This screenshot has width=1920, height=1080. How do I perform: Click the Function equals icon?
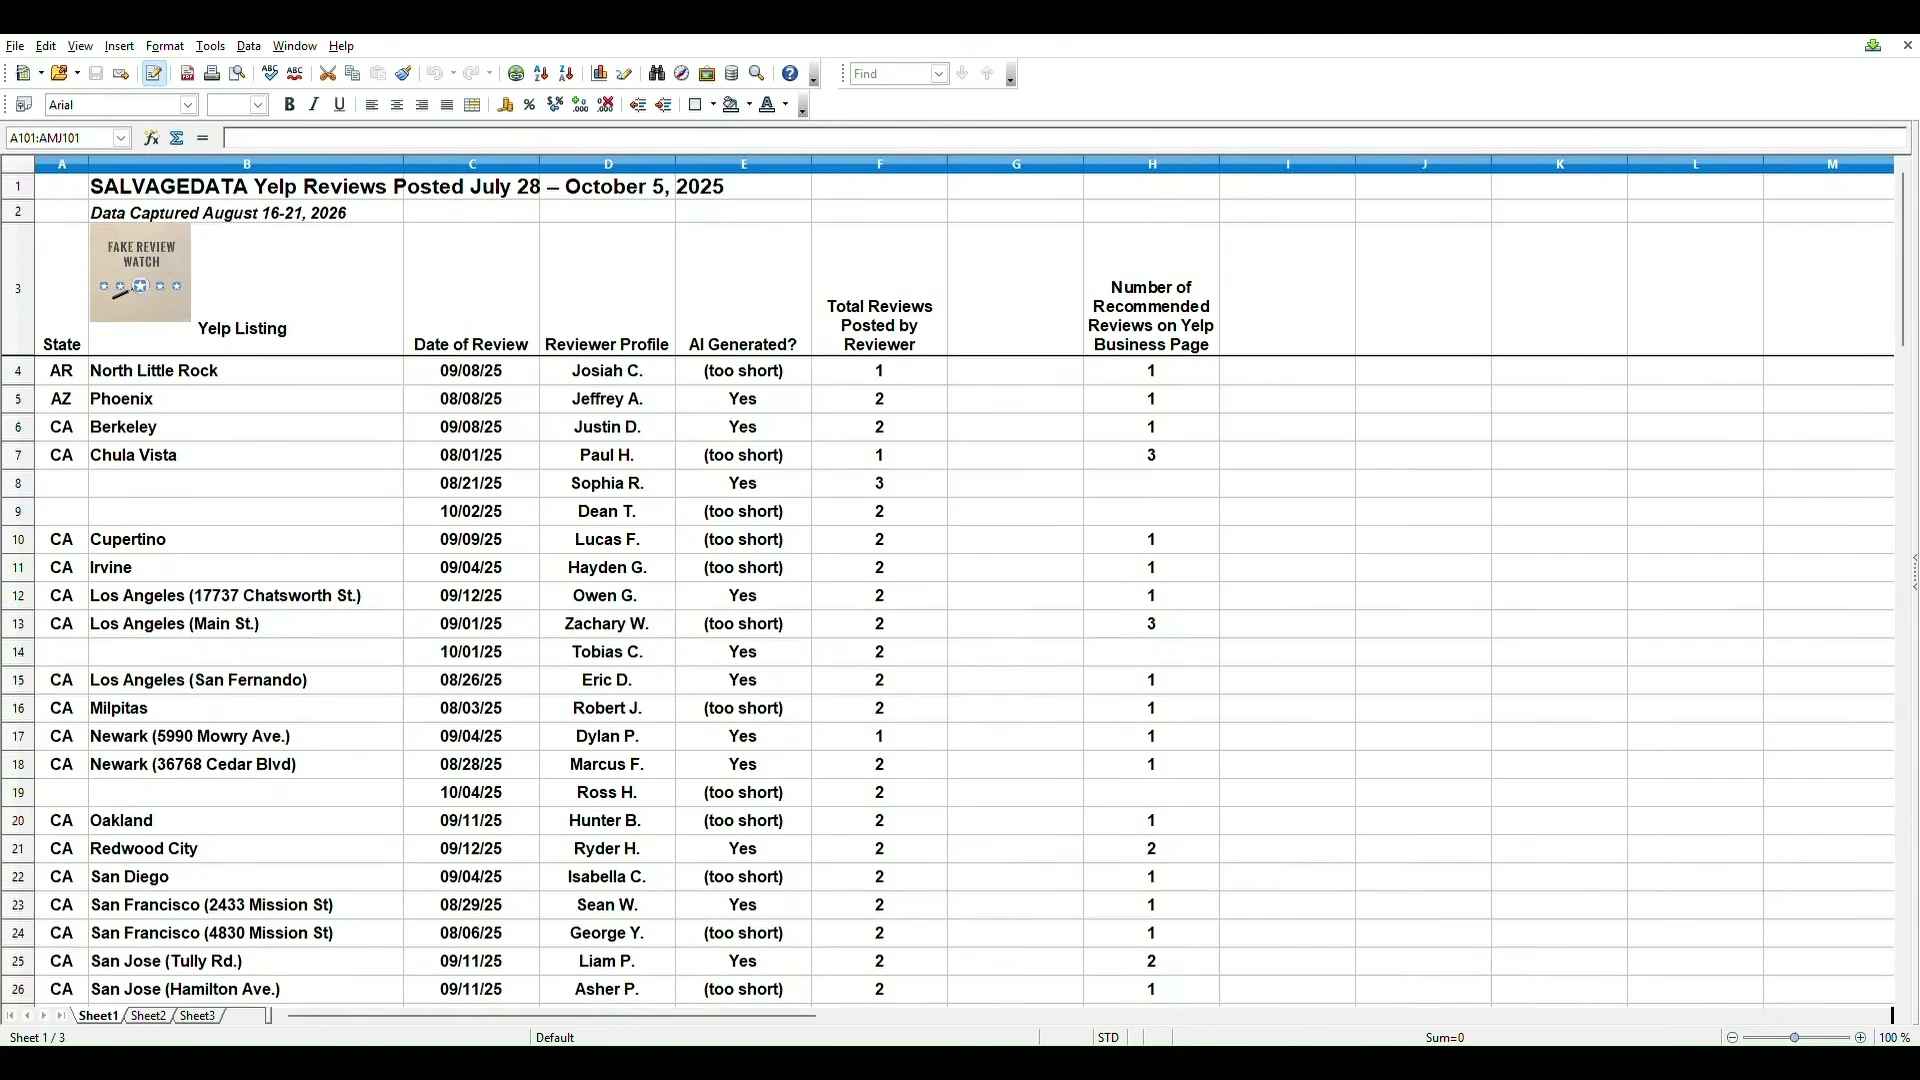click(203, 138)
